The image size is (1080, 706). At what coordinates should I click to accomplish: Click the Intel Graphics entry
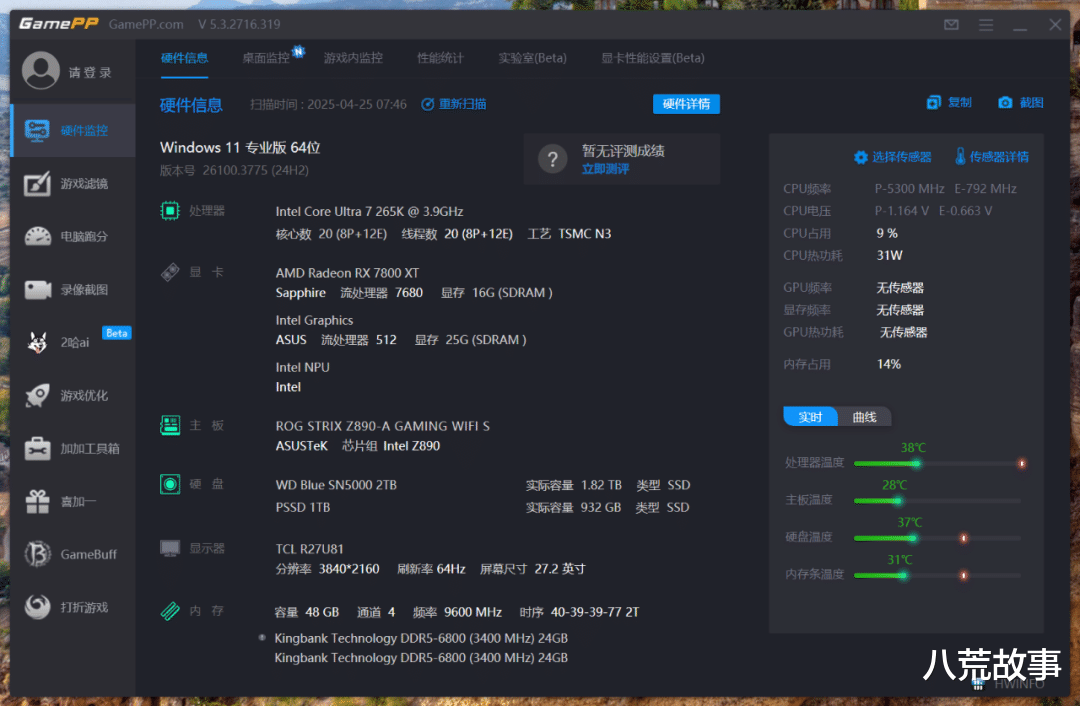314,320
